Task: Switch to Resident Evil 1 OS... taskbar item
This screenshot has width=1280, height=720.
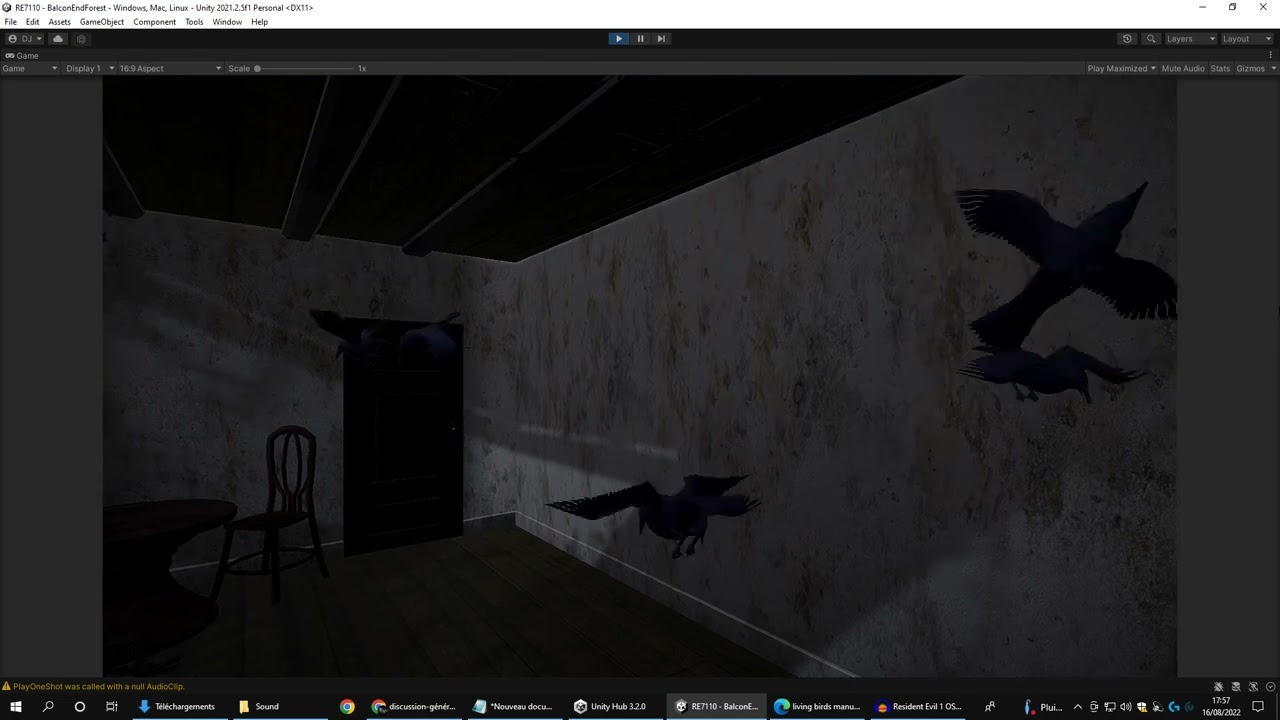Action: (x=918, y=706)
